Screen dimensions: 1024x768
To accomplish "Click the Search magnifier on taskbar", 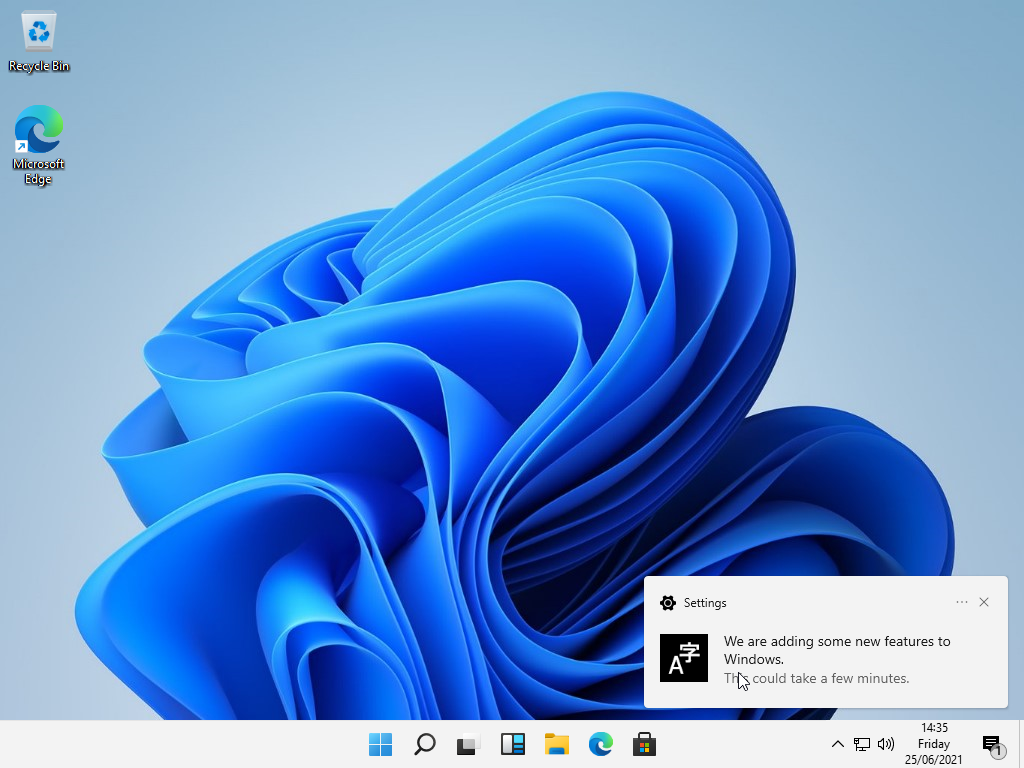I will [425, 744].
